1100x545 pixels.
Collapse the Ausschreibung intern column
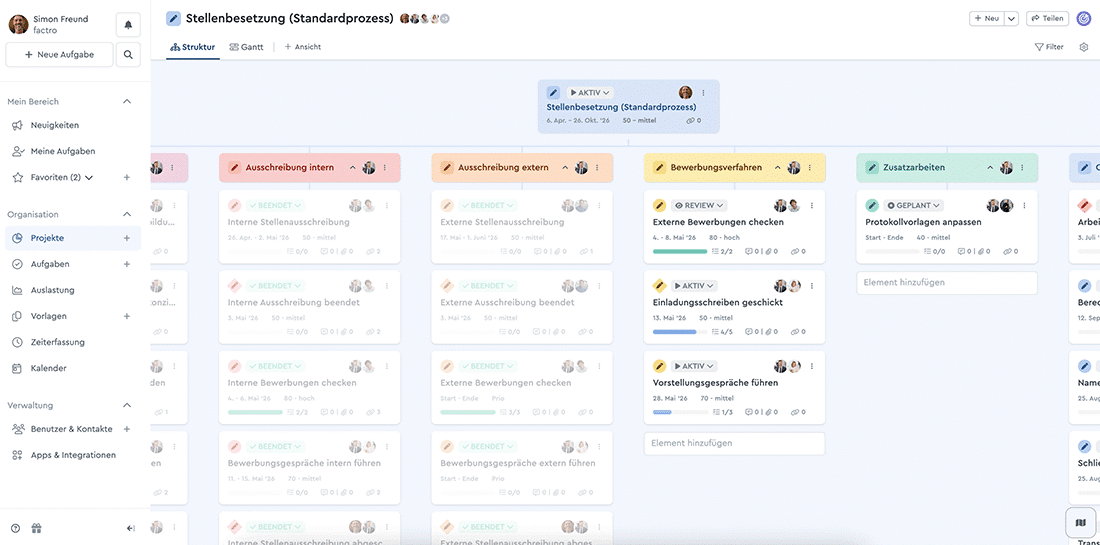(x=353, y=168)
